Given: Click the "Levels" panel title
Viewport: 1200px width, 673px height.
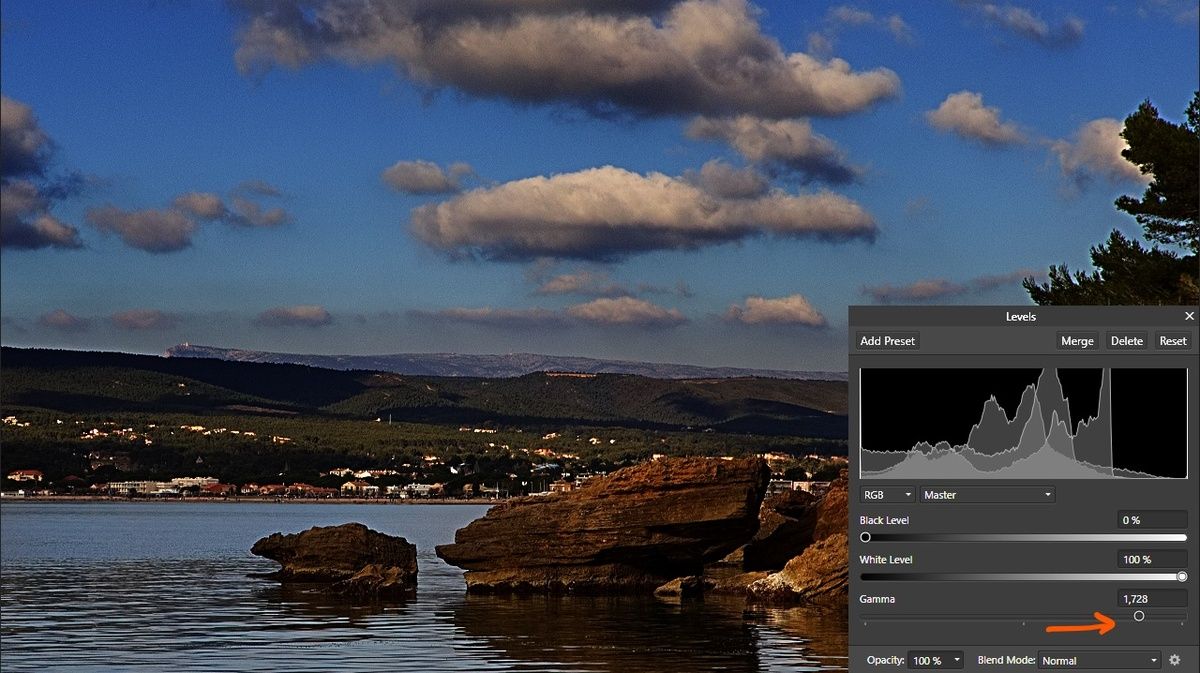Looking at the screenshot, I should [1021, 316].
